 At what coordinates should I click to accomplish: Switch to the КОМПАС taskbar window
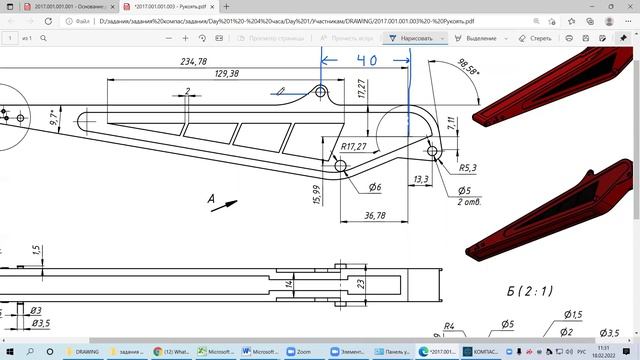coord(481,351)
